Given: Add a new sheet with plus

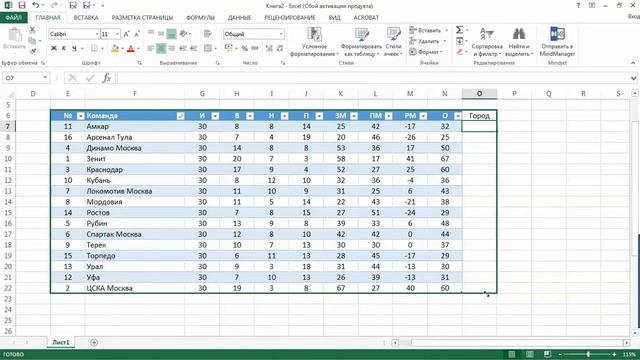Looking at the screenshot, I should tap(94, 342).
